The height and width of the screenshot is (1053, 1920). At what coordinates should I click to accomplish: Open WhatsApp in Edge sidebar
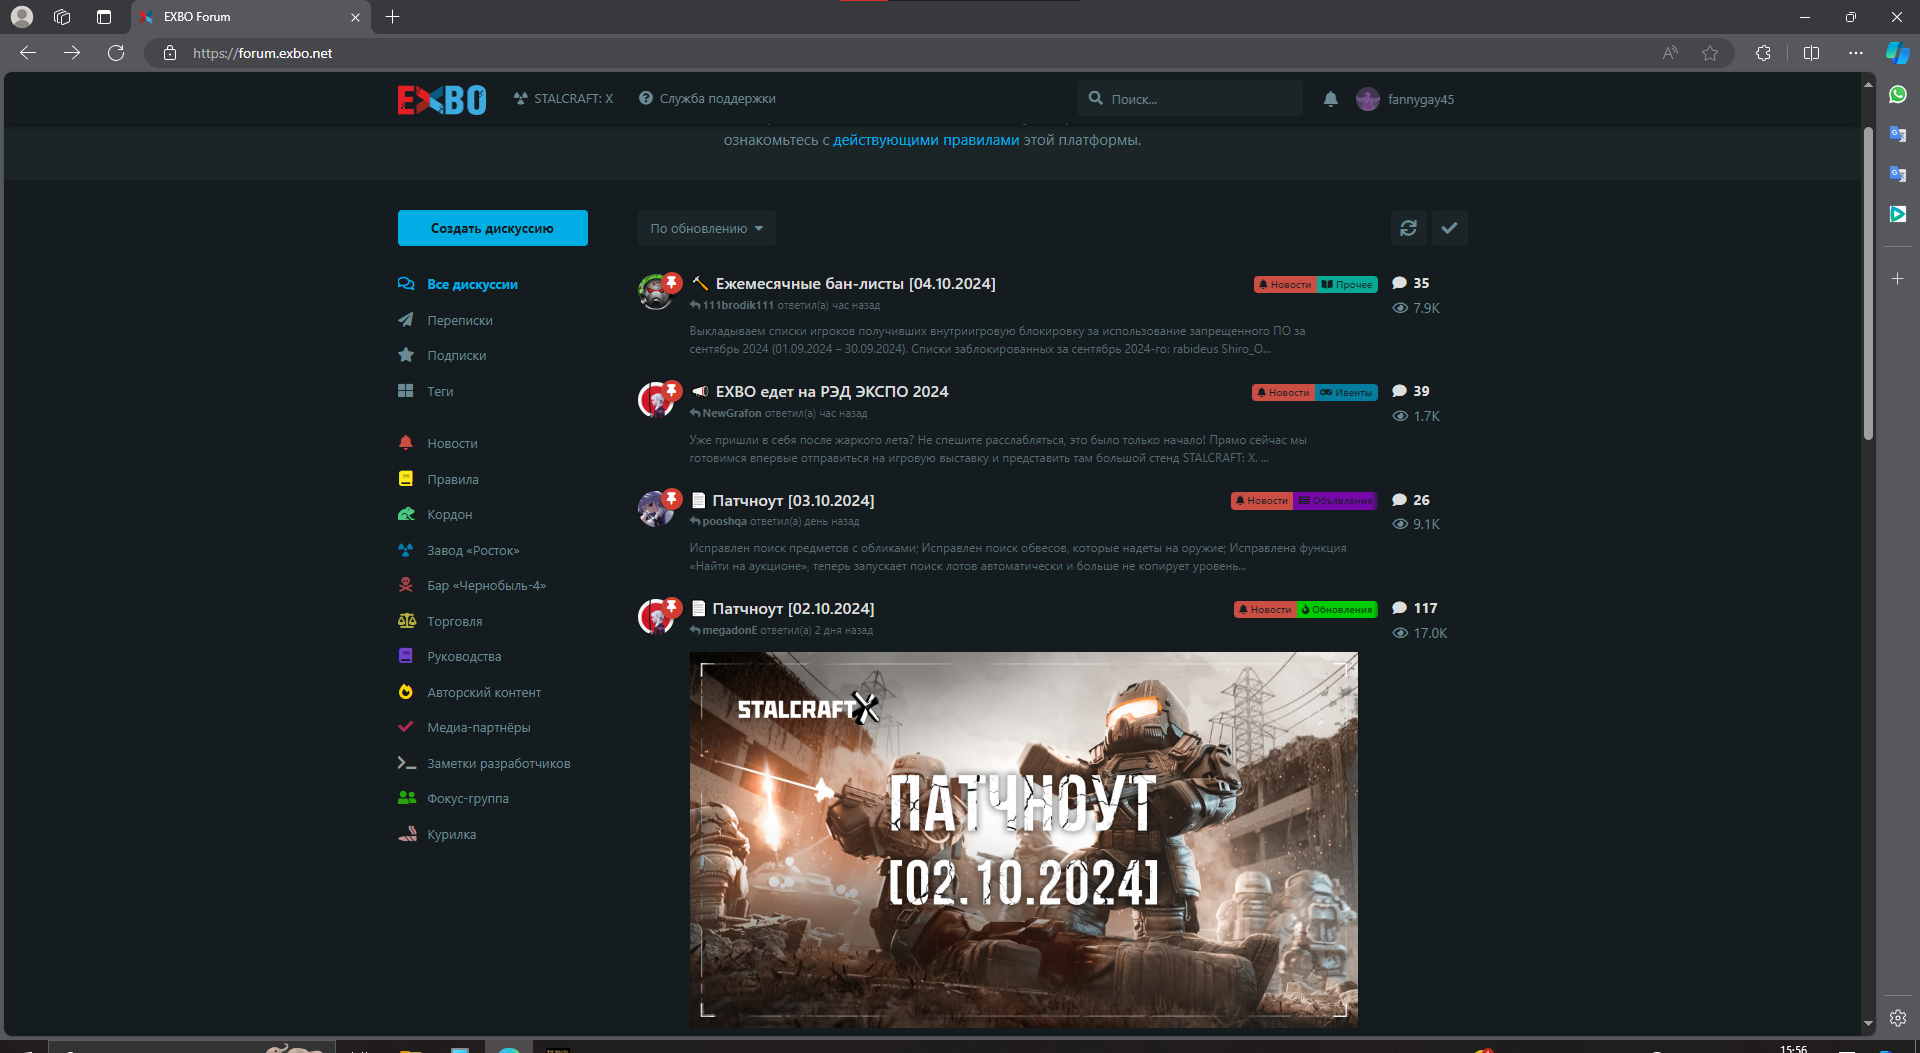click(1897, 94)
